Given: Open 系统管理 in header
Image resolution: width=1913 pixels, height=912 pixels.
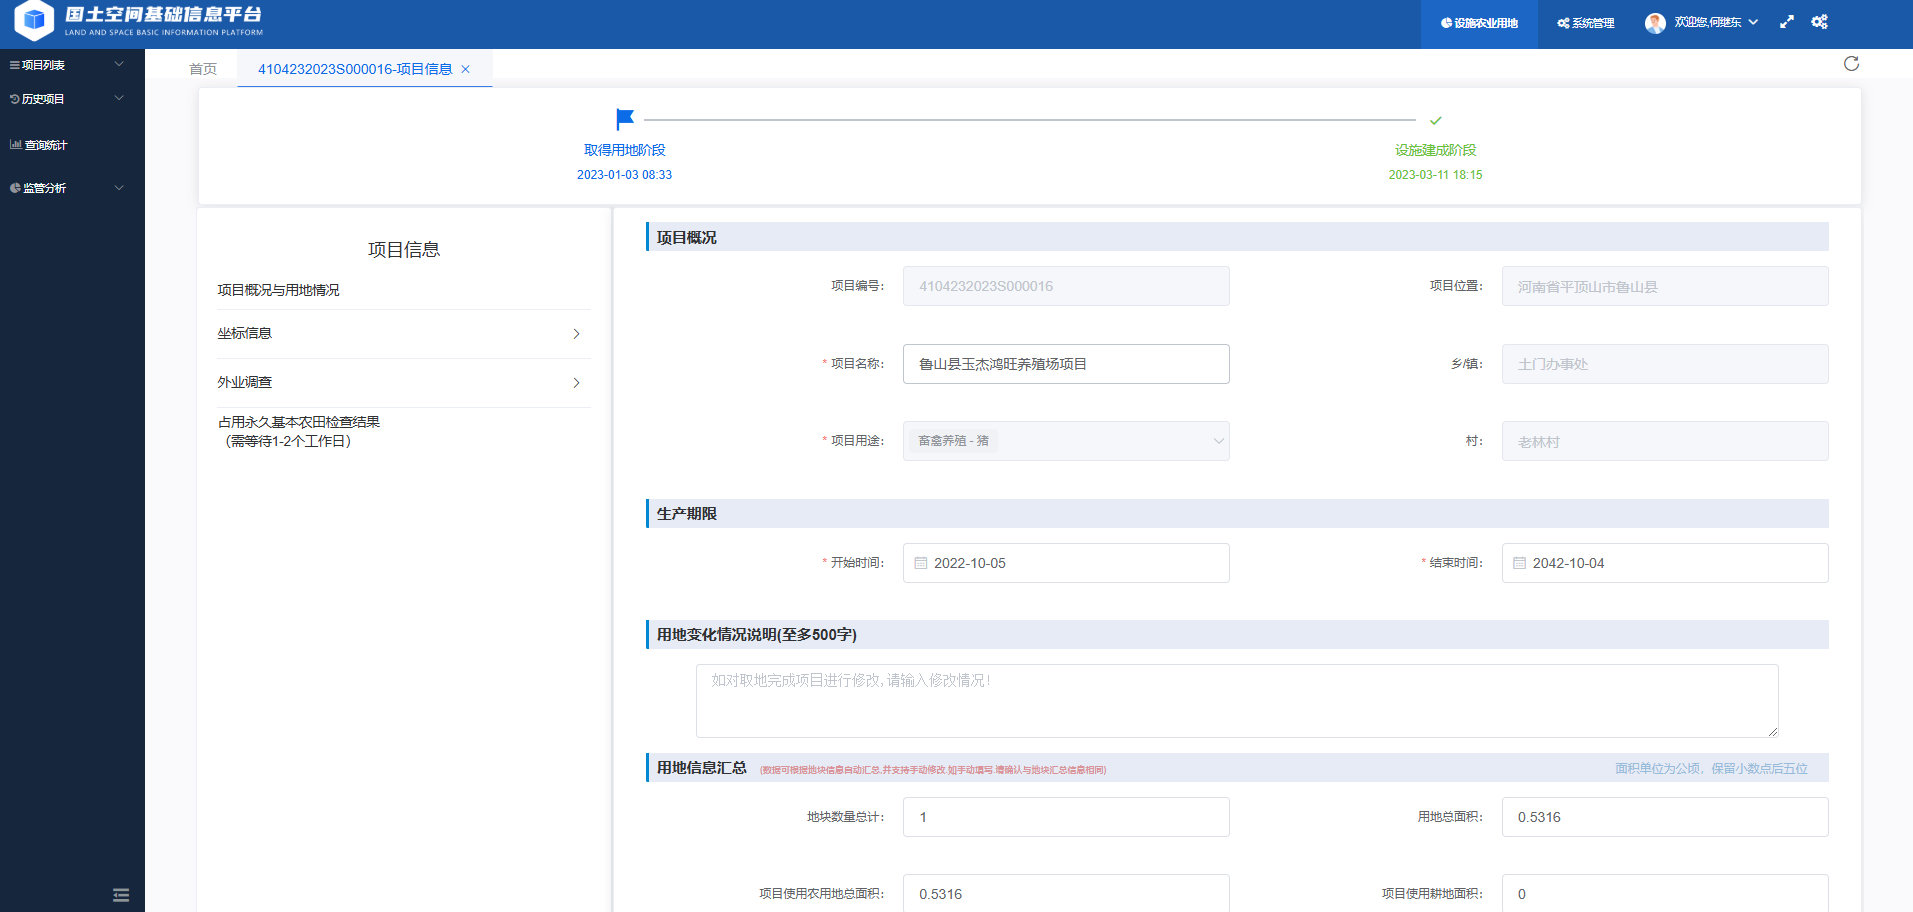Looking at the screenshot, I should (x=1586, y=23).
